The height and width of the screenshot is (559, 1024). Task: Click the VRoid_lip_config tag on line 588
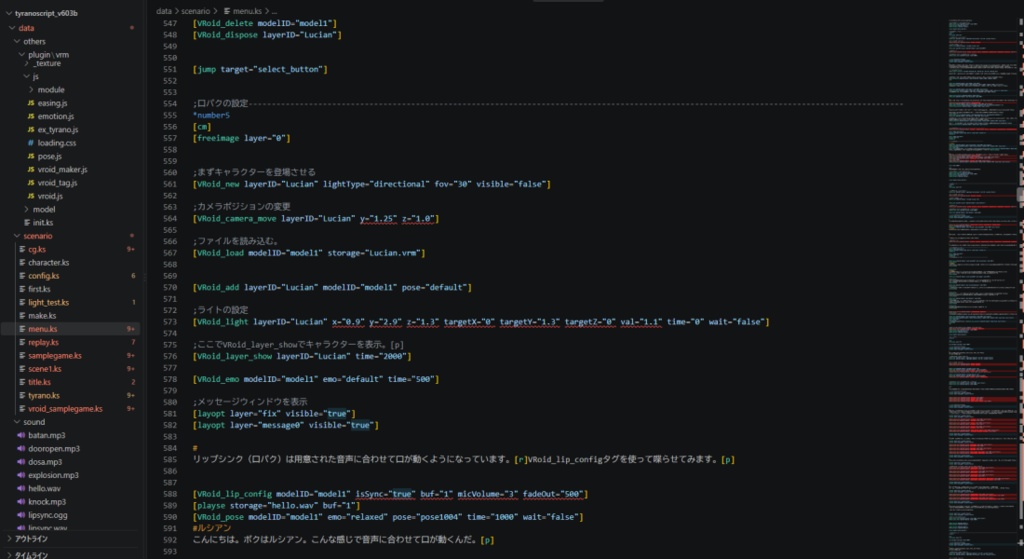tap(232, 494)
